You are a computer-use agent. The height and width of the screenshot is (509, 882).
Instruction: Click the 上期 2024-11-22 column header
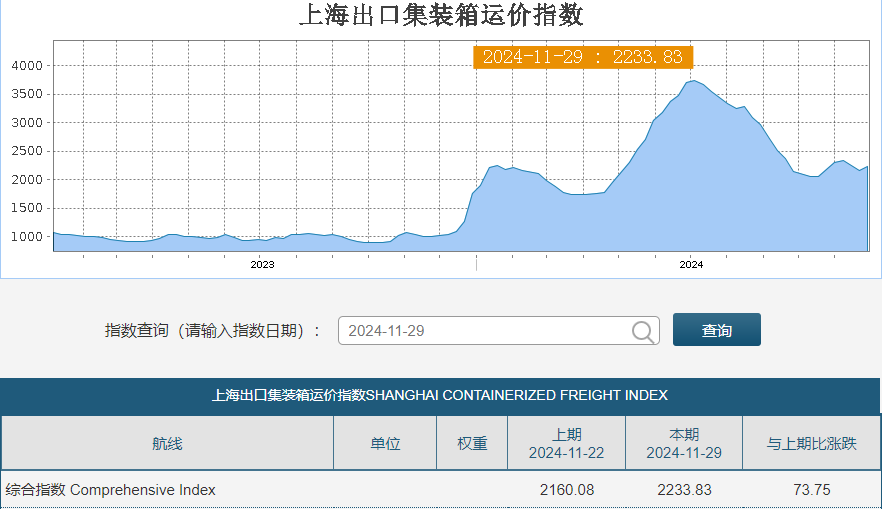click(566, 443)
